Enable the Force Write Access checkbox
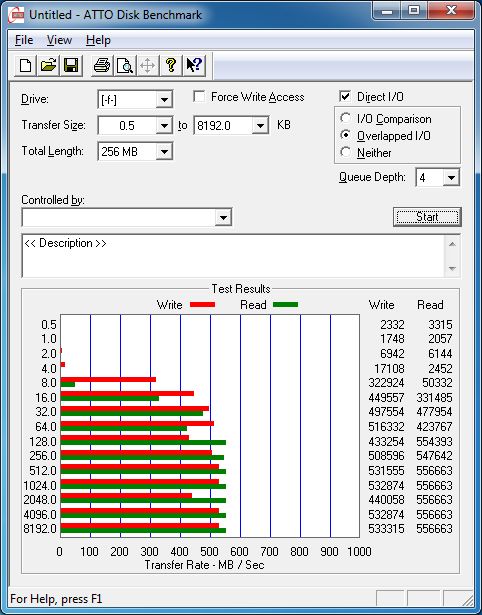 pyautogui.click(x=199, y=96)
